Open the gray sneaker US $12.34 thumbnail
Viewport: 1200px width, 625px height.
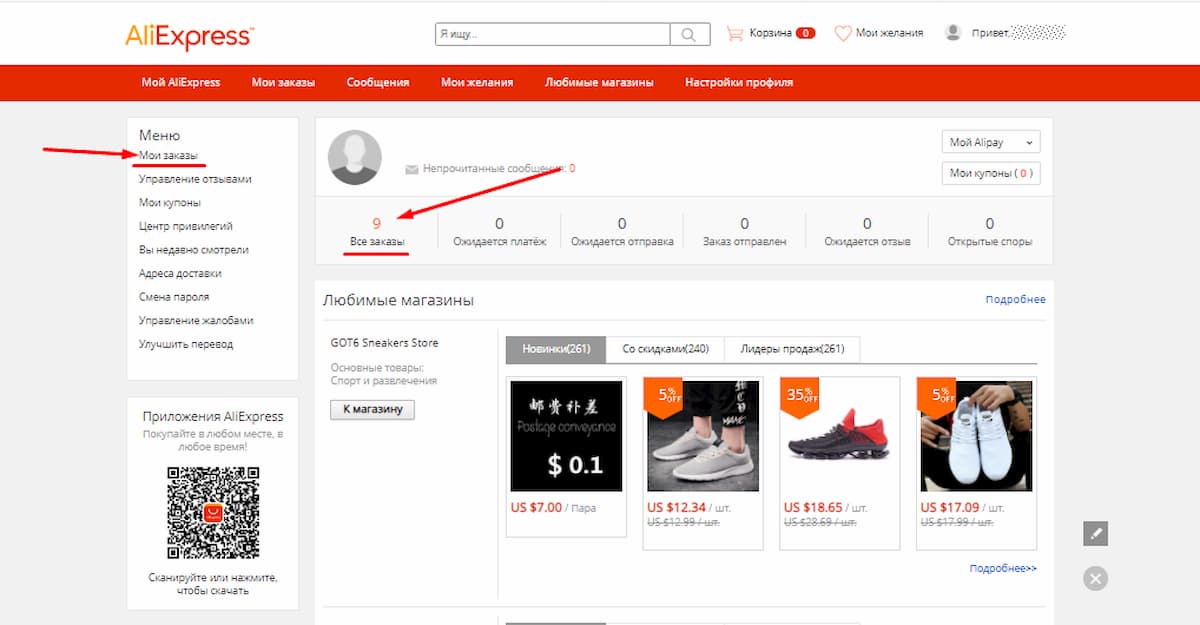[703, 436]
